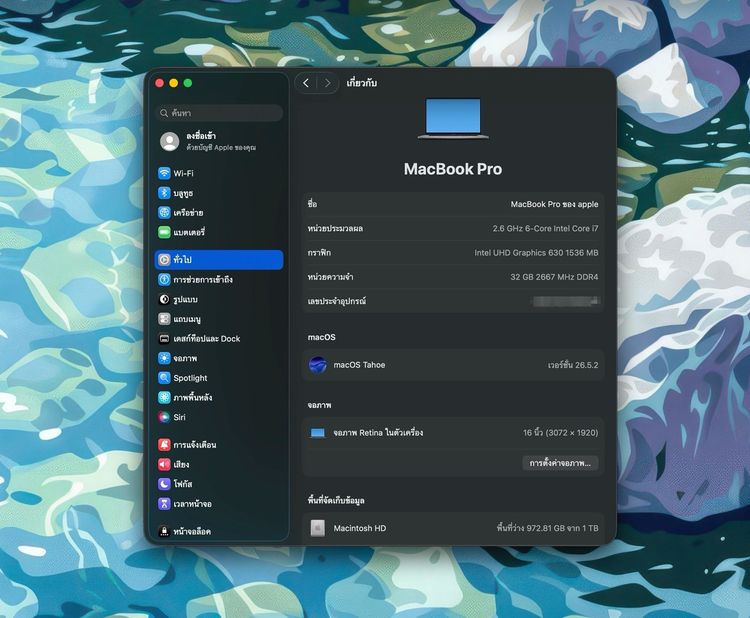750x618 pixels.
Task: Open Spotlight magnifier icon in sidebar
Action: (x=164, y=378)
